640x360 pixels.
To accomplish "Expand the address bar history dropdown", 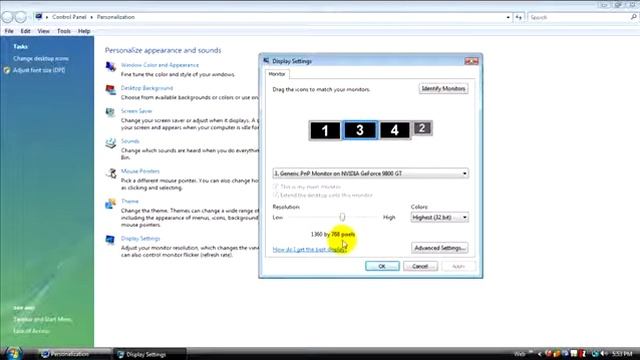I will pos(508,17).
